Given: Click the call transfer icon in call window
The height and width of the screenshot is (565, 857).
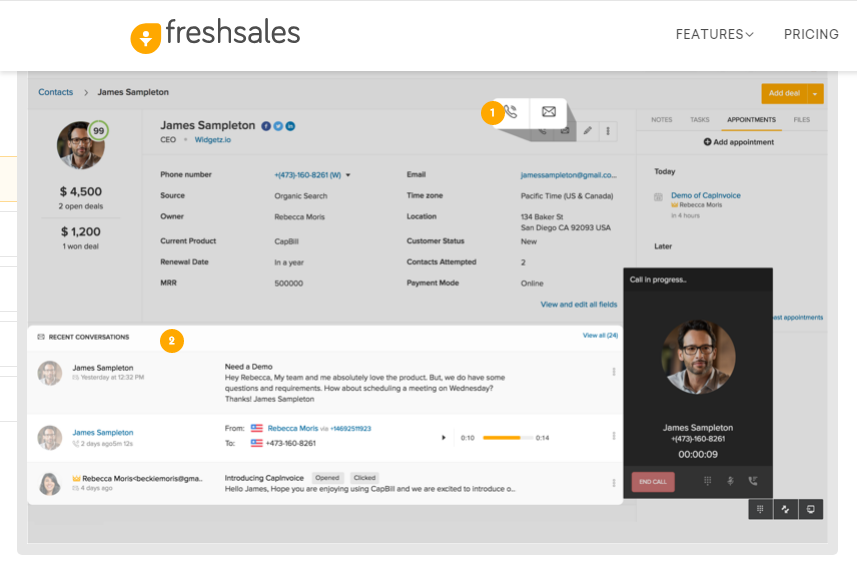Looking at the screenshot, I should (x=753, y=481).
